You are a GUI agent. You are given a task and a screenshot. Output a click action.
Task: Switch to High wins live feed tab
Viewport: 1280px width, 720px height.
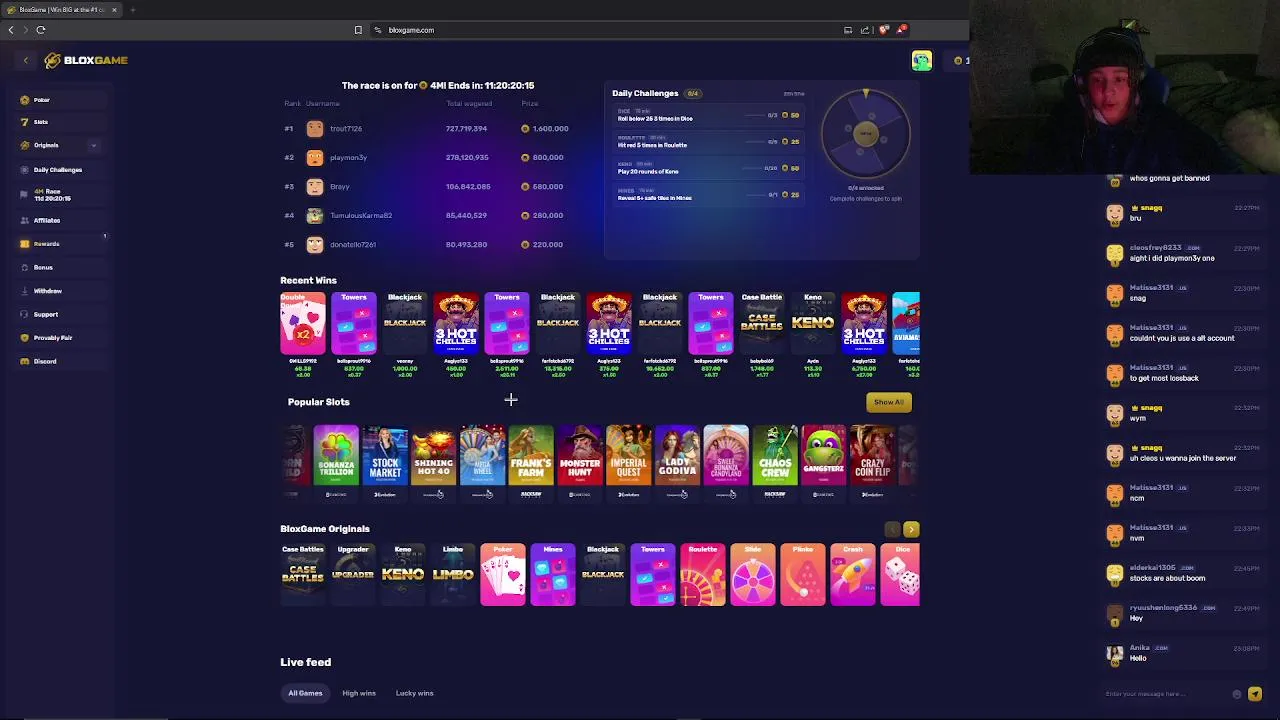(x=359, y=693)
